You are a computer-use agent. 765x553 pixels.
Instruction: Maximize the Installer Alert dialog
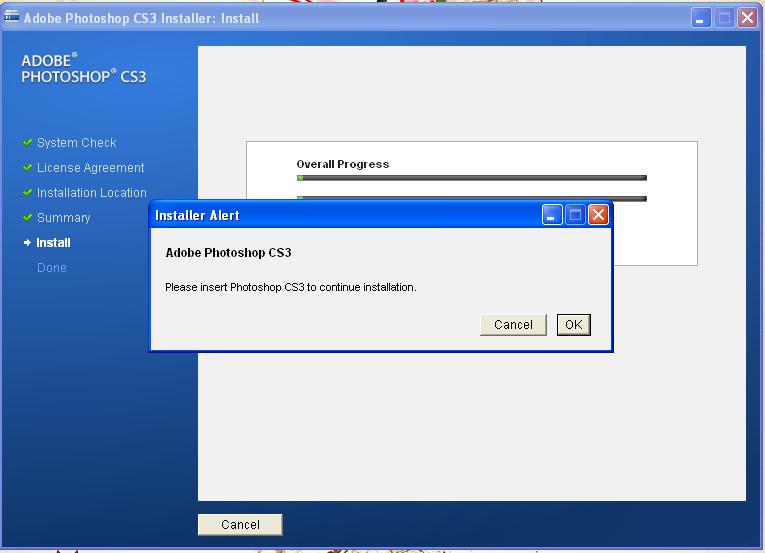click(x=575, y=215)
